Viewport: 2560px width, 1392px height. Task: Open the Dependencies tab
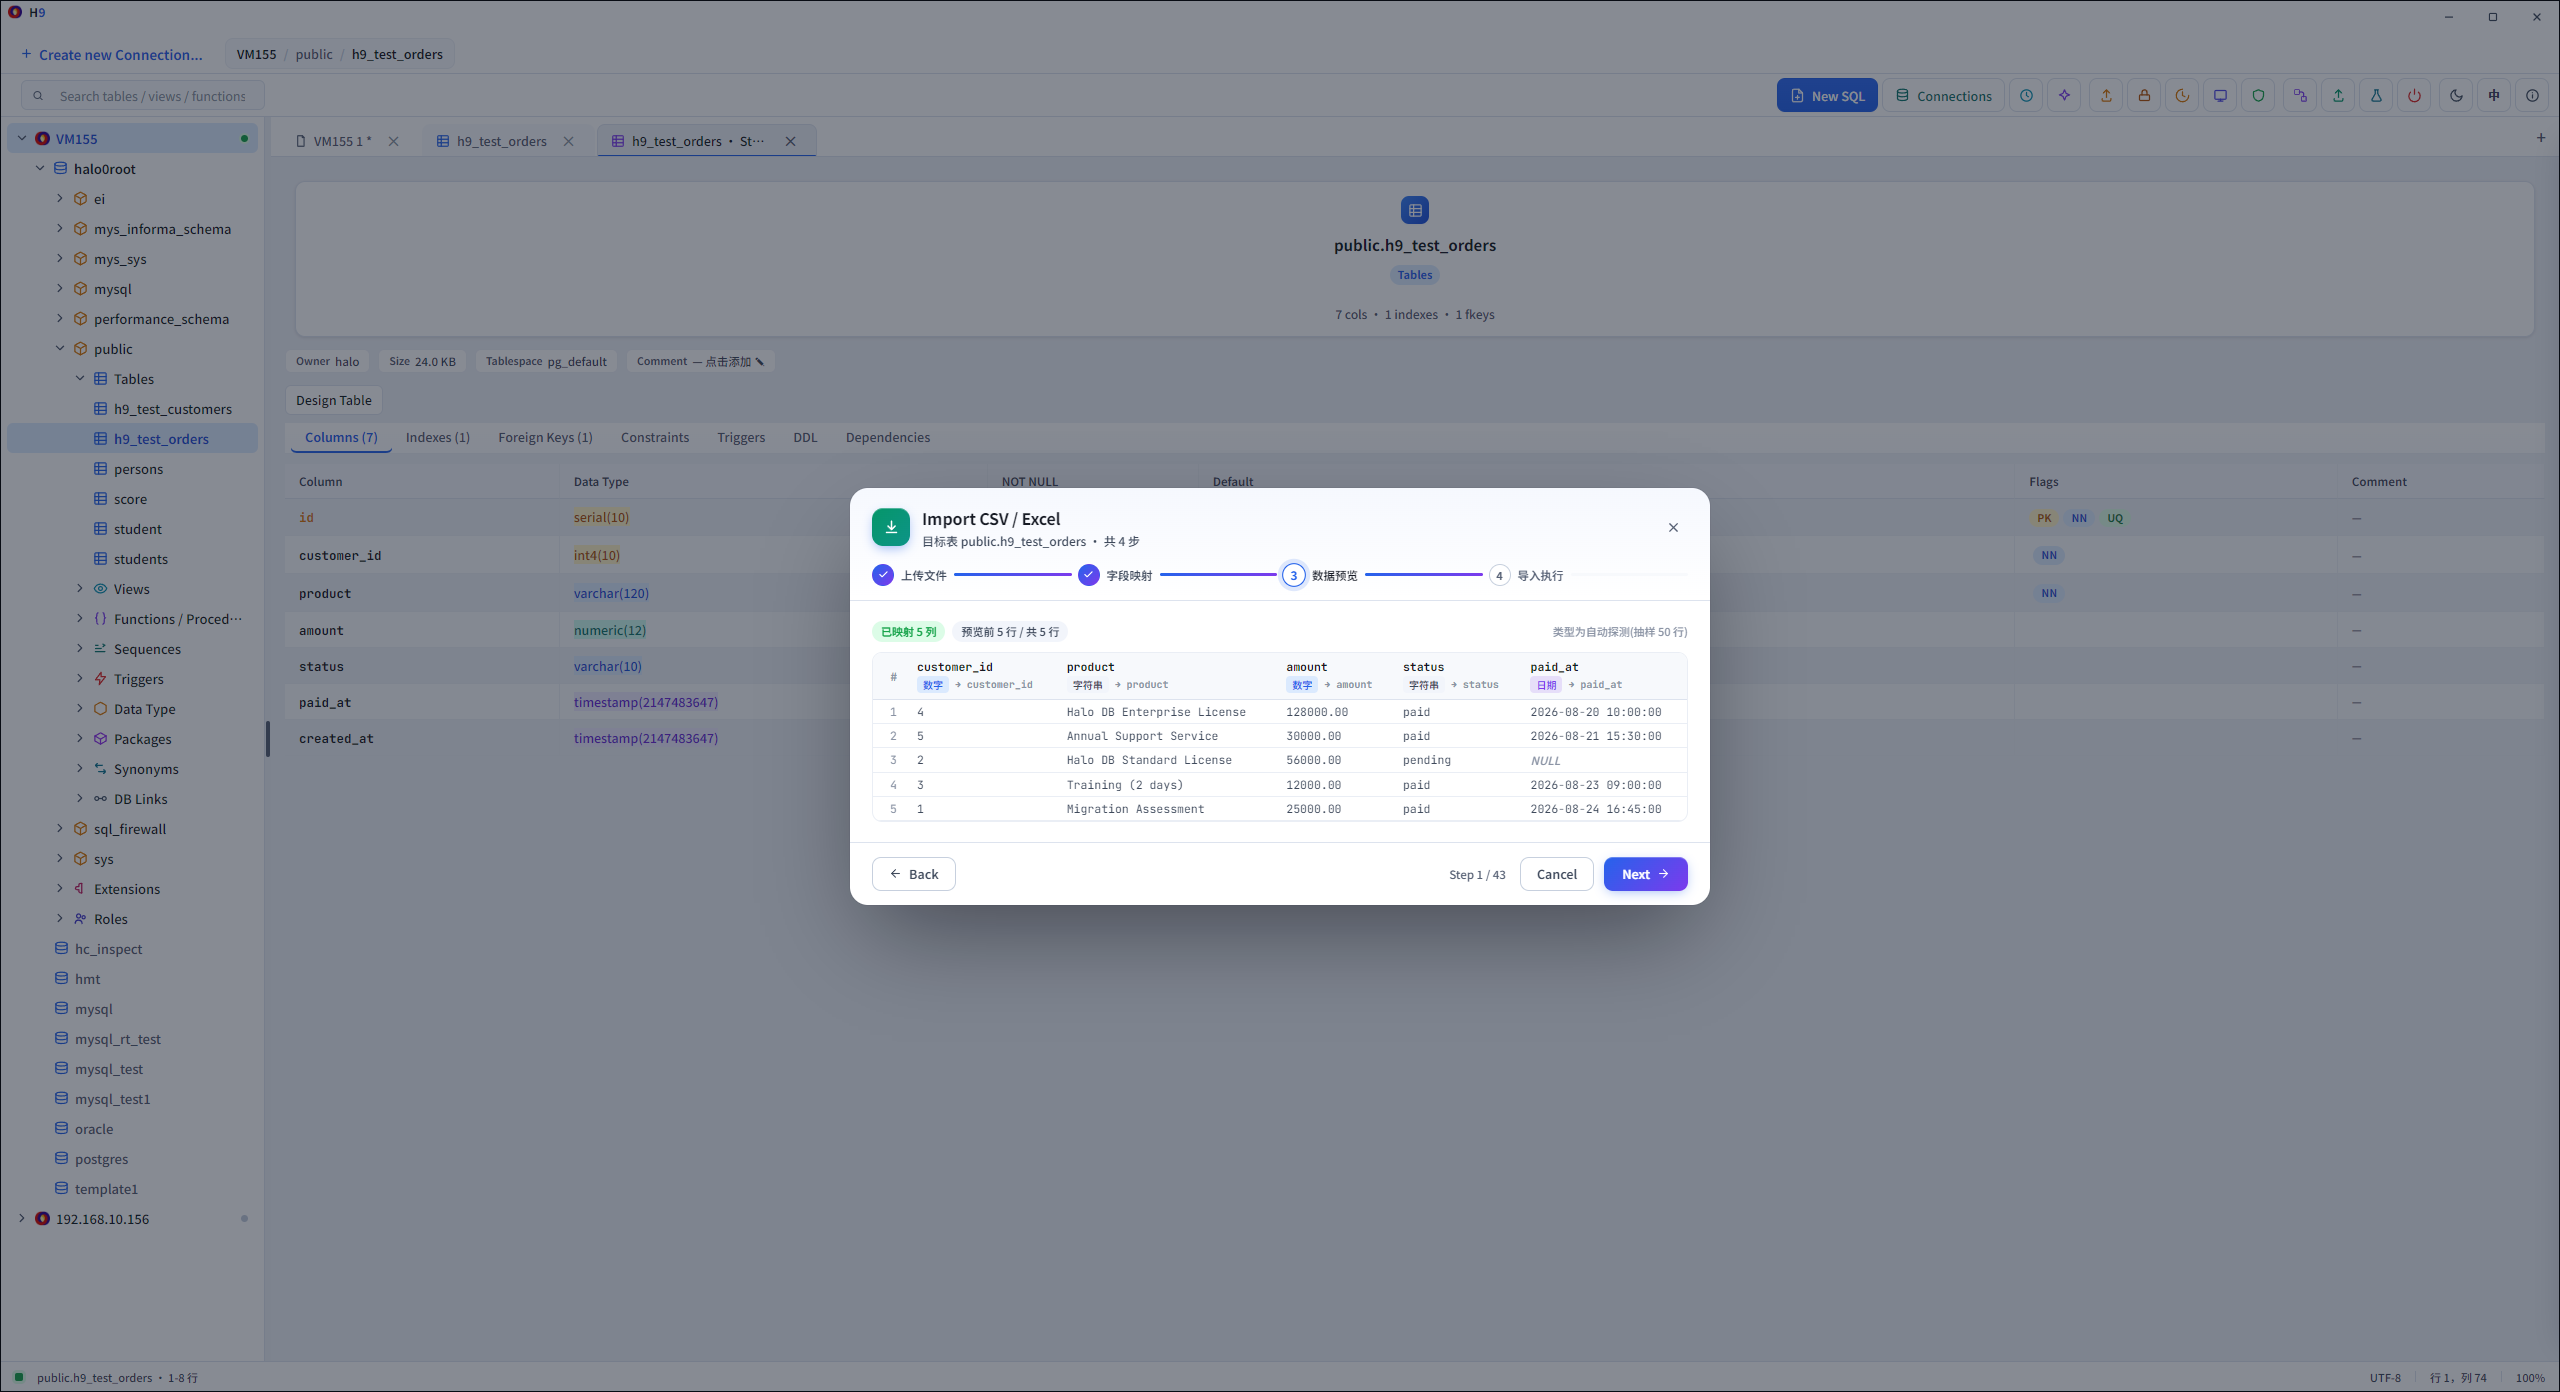tap(888, 438)
